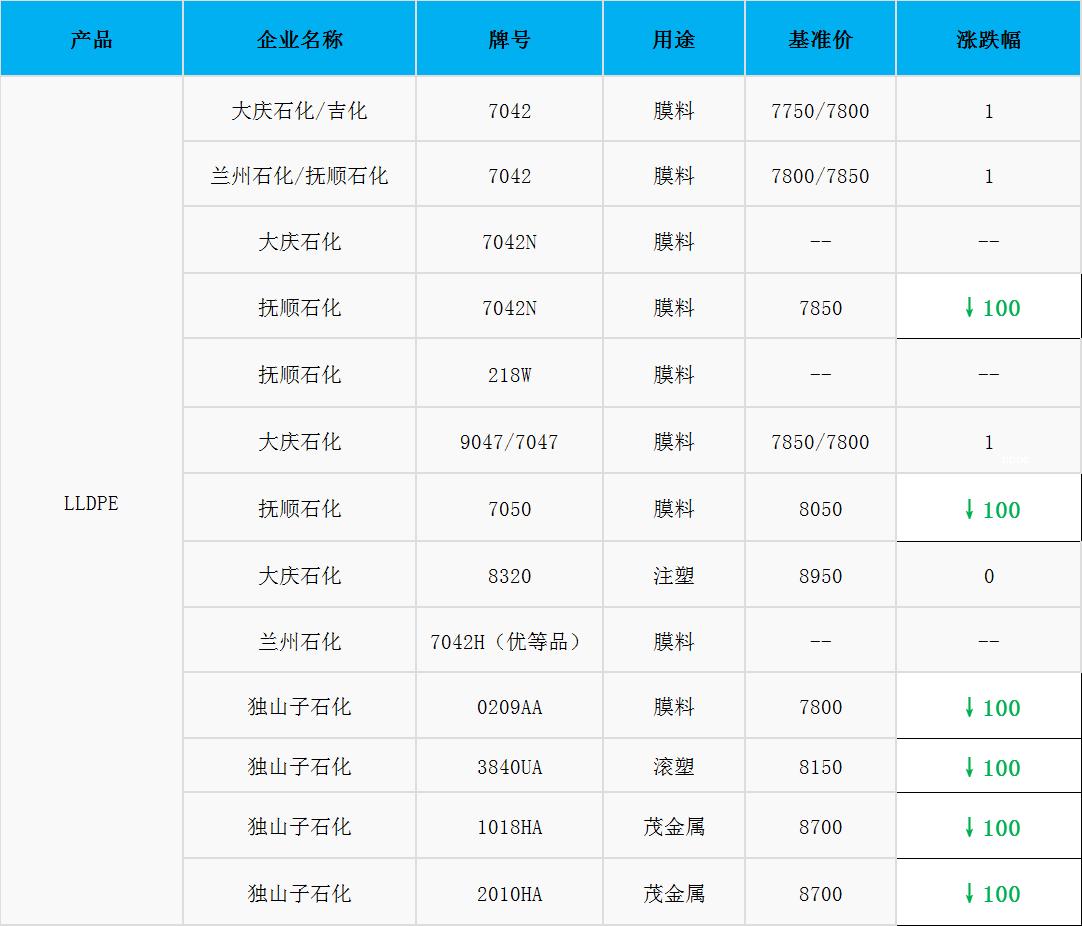Click the green down arrow in the 3840UA row
1082x926 pixels.
[x=969, y=767]
